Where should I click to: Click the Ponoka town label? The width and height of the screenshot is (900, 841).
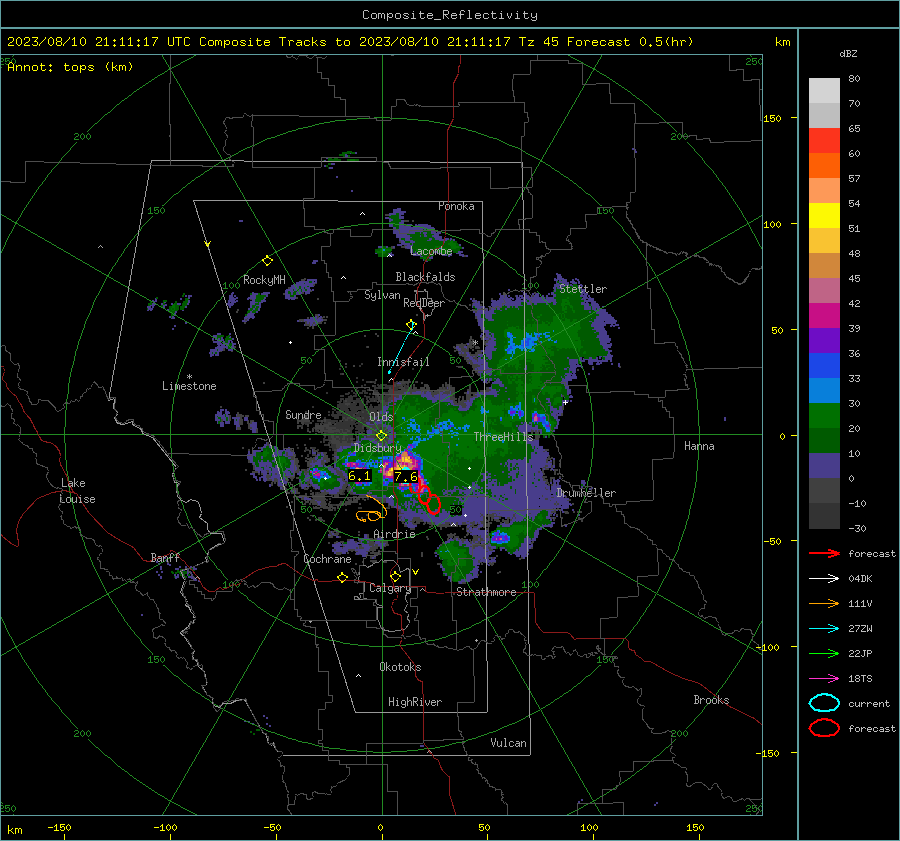click(x=456, y=206)
